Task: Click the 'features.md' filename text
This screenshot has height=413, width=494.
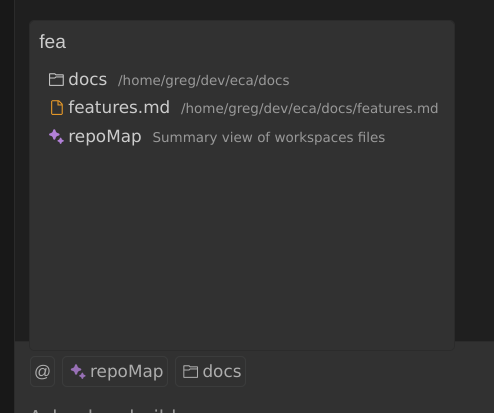Action: pyautogui.click(x=119, y=107)
